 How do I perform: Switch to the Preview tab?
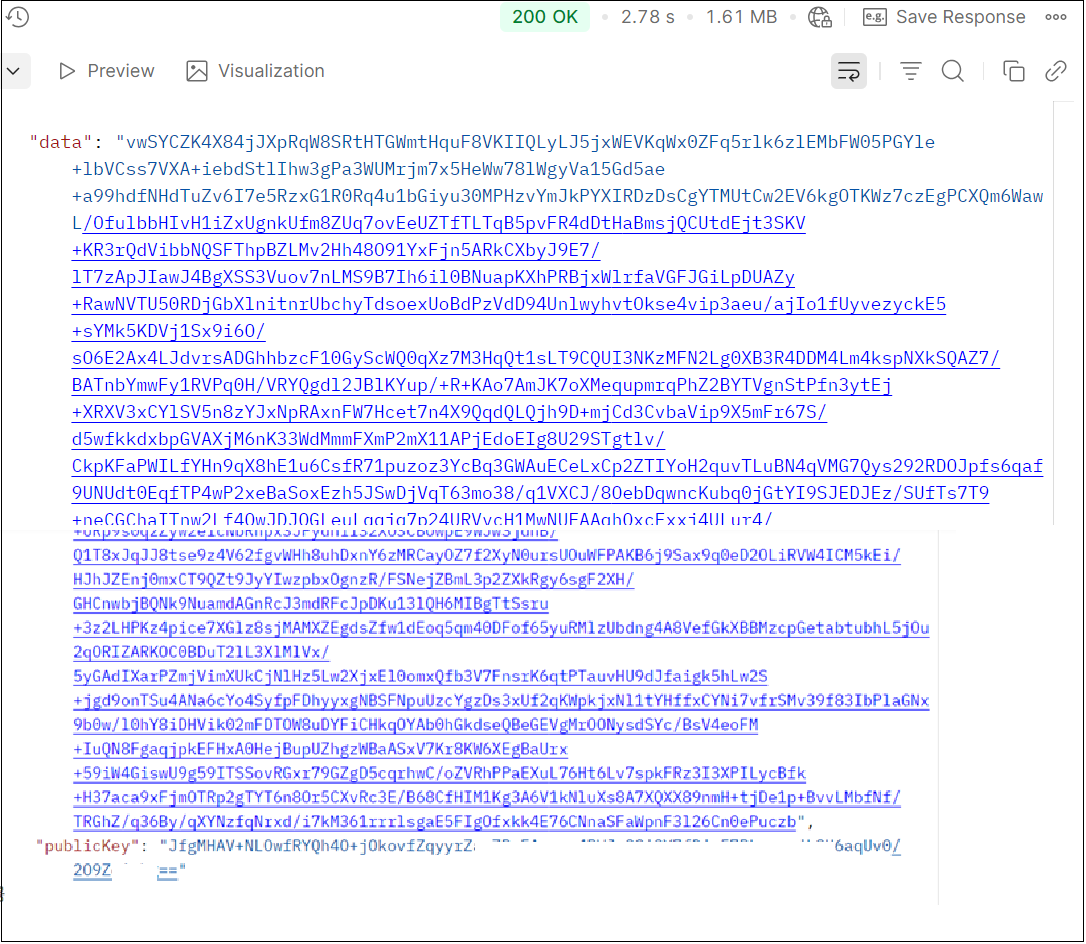107,71
